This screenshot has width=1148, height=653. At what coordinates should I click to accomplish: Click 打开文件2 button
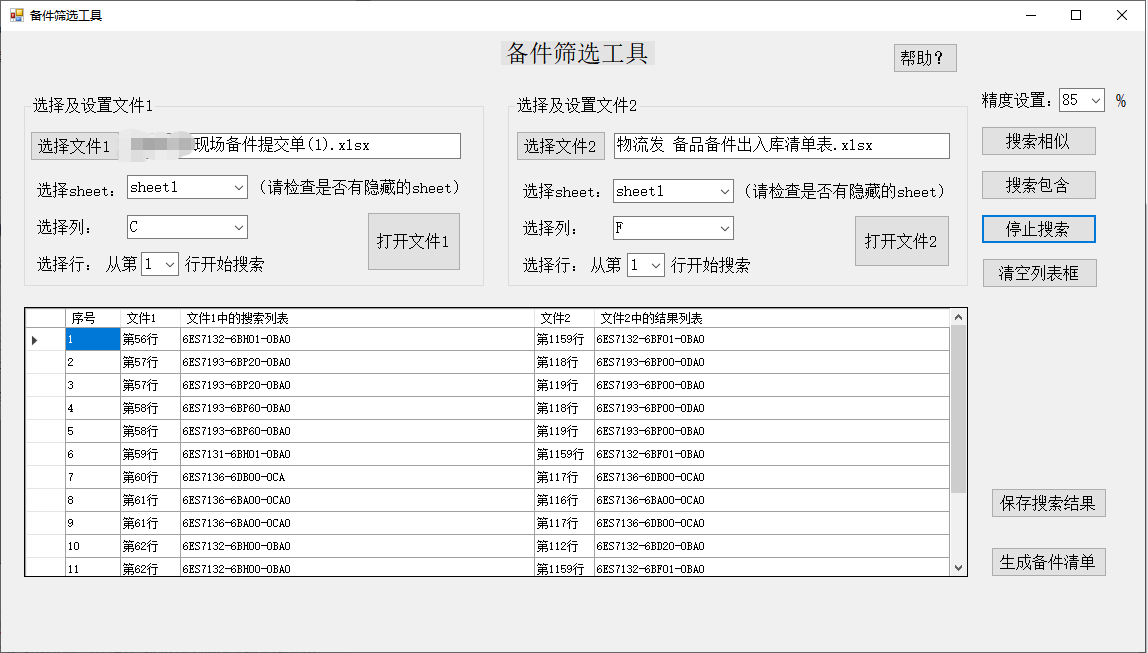(901, 241)
